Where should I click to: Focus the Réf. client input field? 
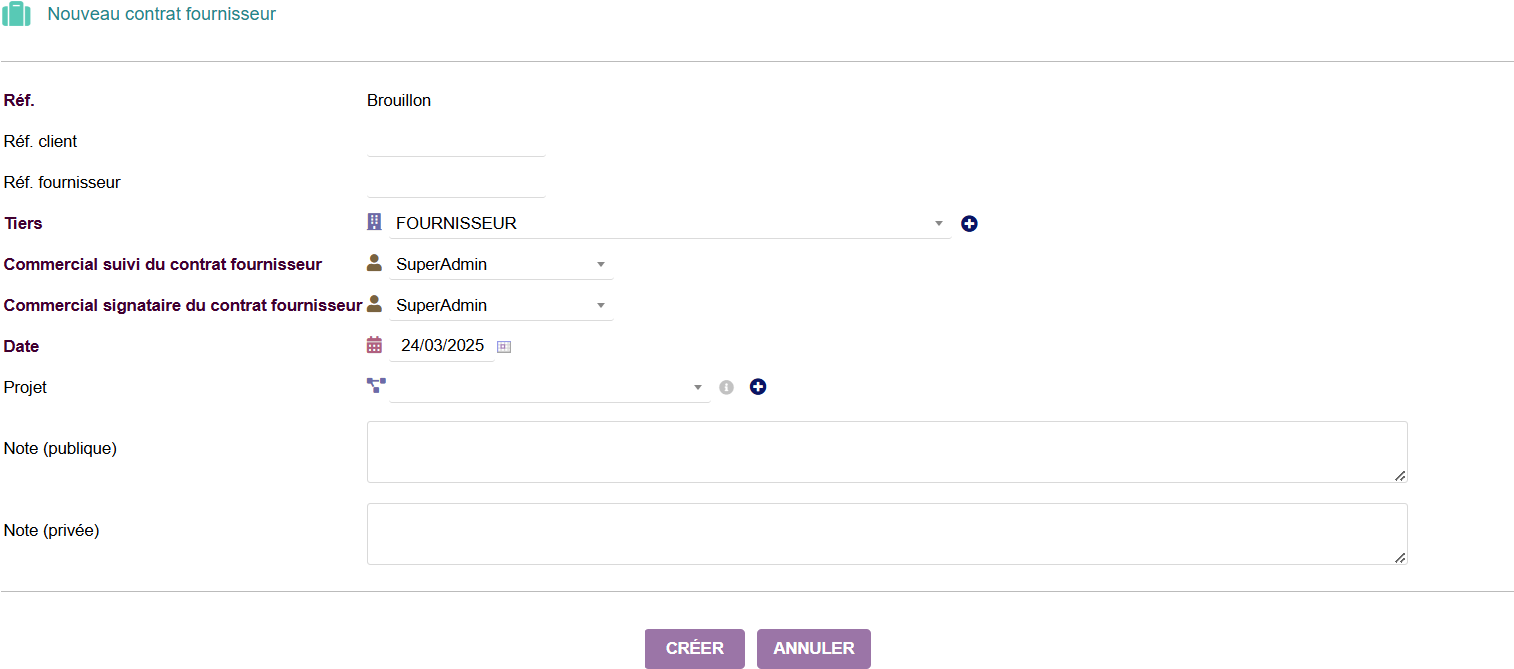[456, 142]
